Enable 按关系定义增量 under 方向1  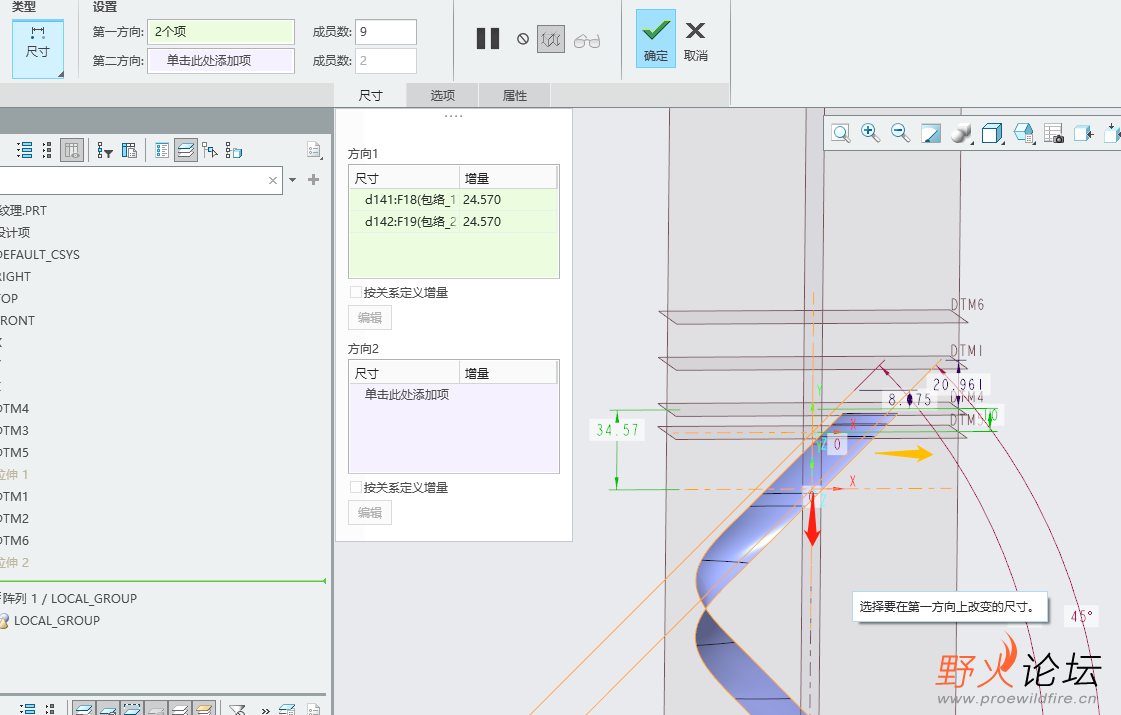[x=355, y=292]
